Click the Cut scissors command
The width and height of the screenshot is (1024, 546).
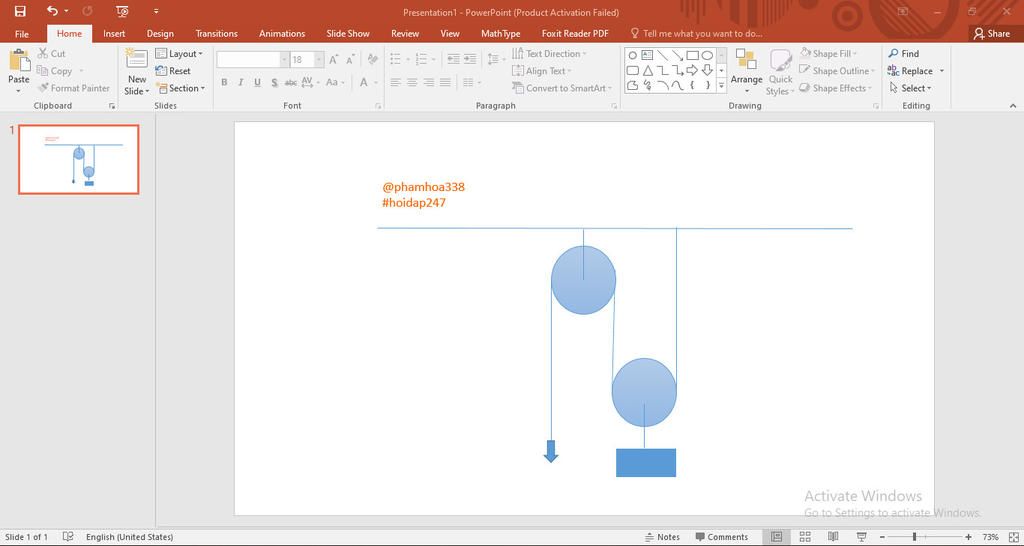pyautogui.click(x=52, y=54)
